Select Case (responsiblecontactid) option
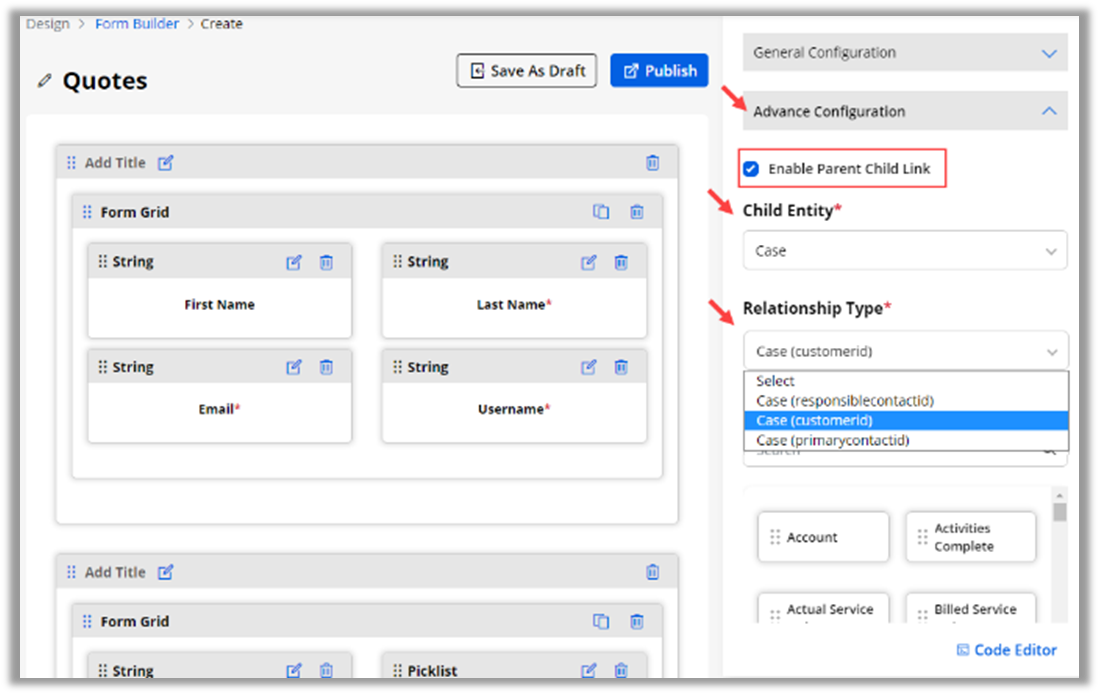 [845, 401]
